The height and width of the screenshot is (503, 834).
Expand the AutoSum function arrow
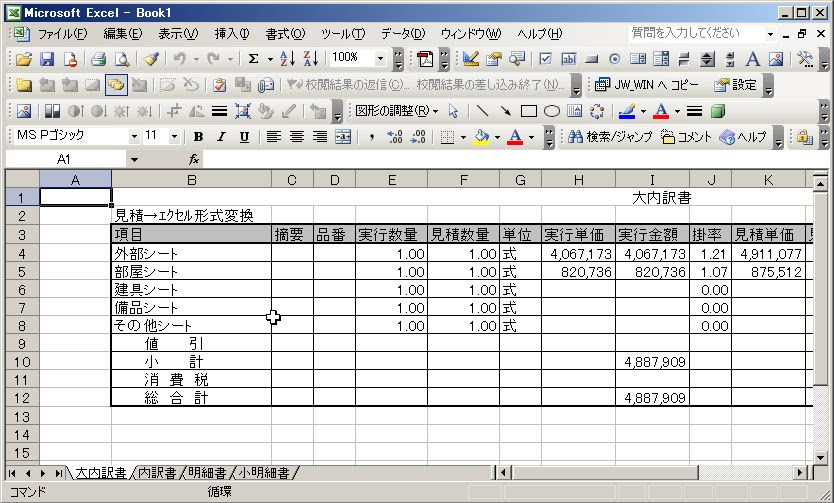270,59
